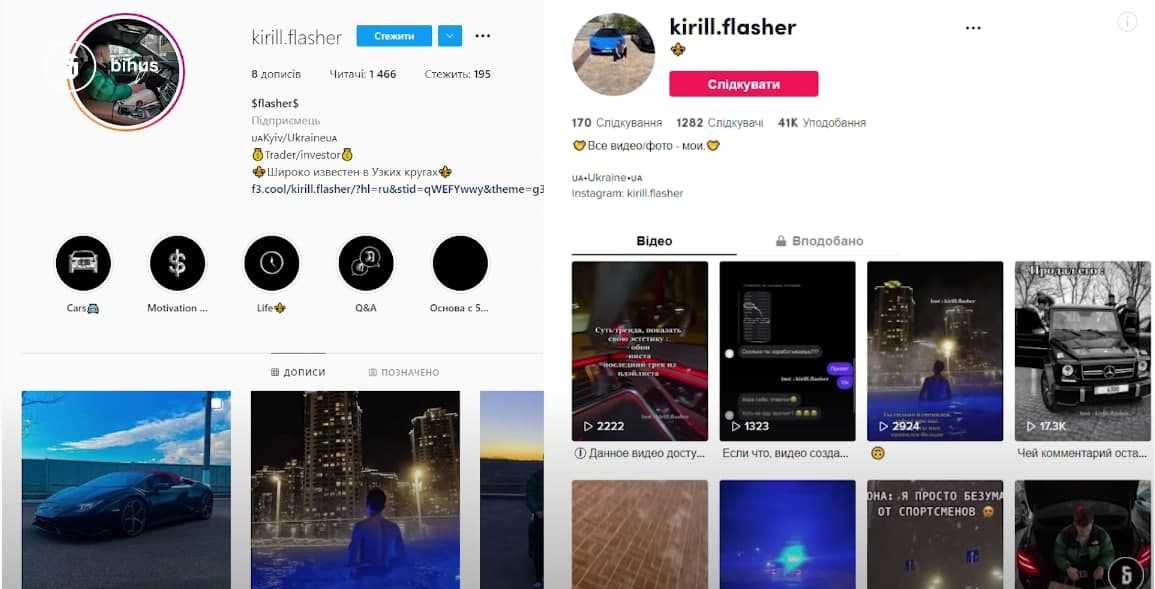Open the locked Вподобано tab
The height and width of the screenshot is (589, 1155).
(x=819, y=241)
